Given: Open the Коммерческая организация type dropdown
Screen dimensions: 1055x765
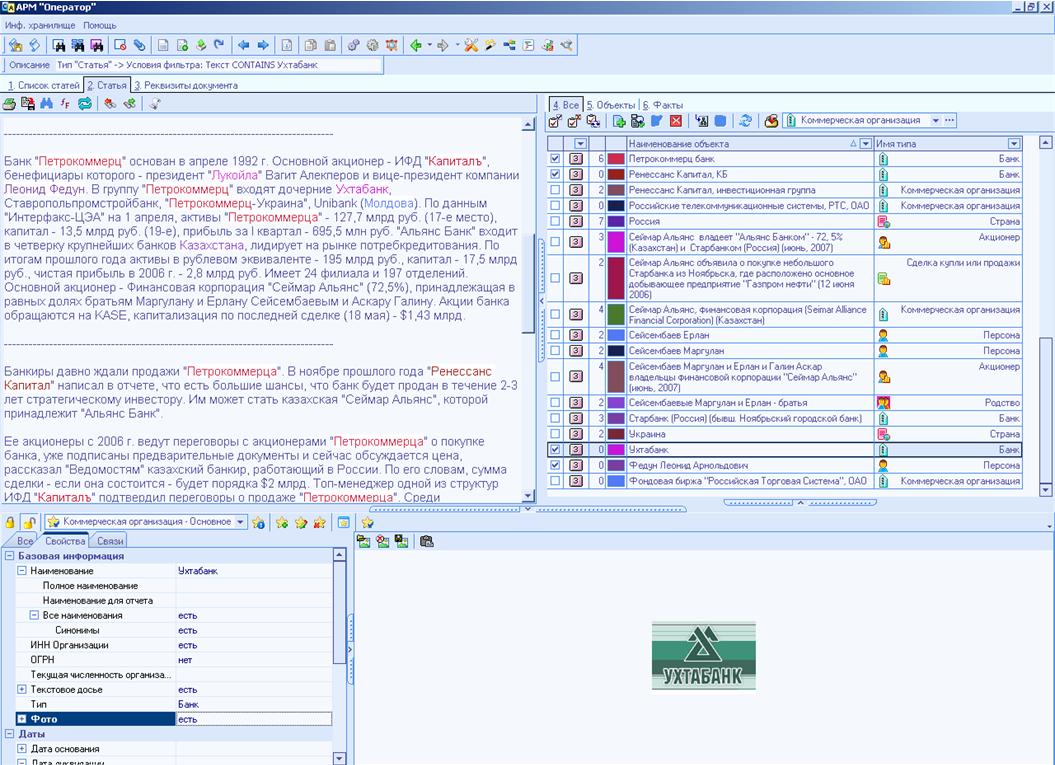Looking at the screenshot, I should (x=935, y=120).
